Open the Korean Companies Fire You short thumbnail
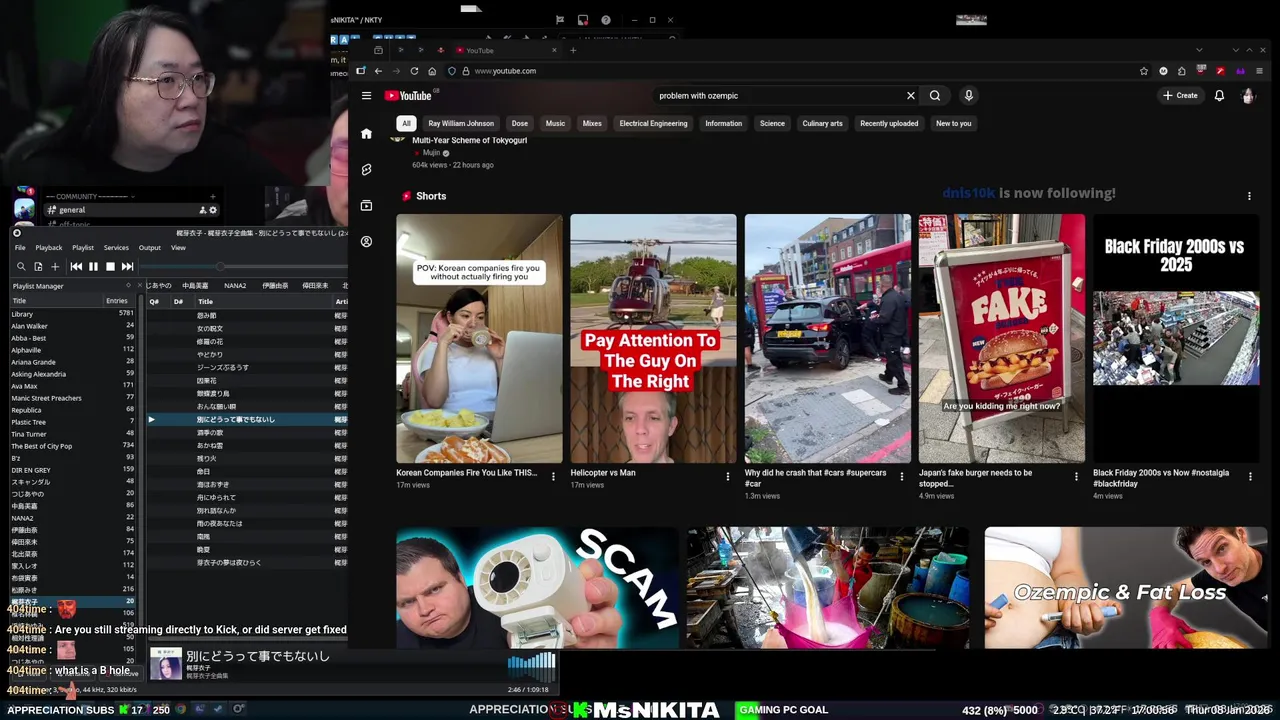Viewport: 1280px width, 720px height. pos(479,338)
